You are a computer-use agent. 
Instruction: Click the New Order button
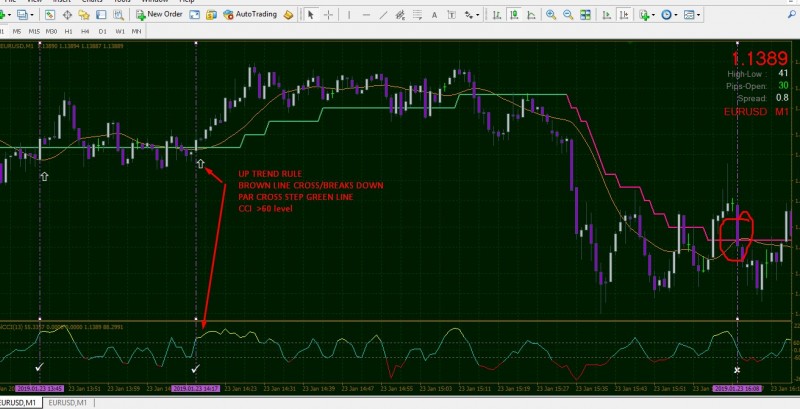[x=159, y=15]
